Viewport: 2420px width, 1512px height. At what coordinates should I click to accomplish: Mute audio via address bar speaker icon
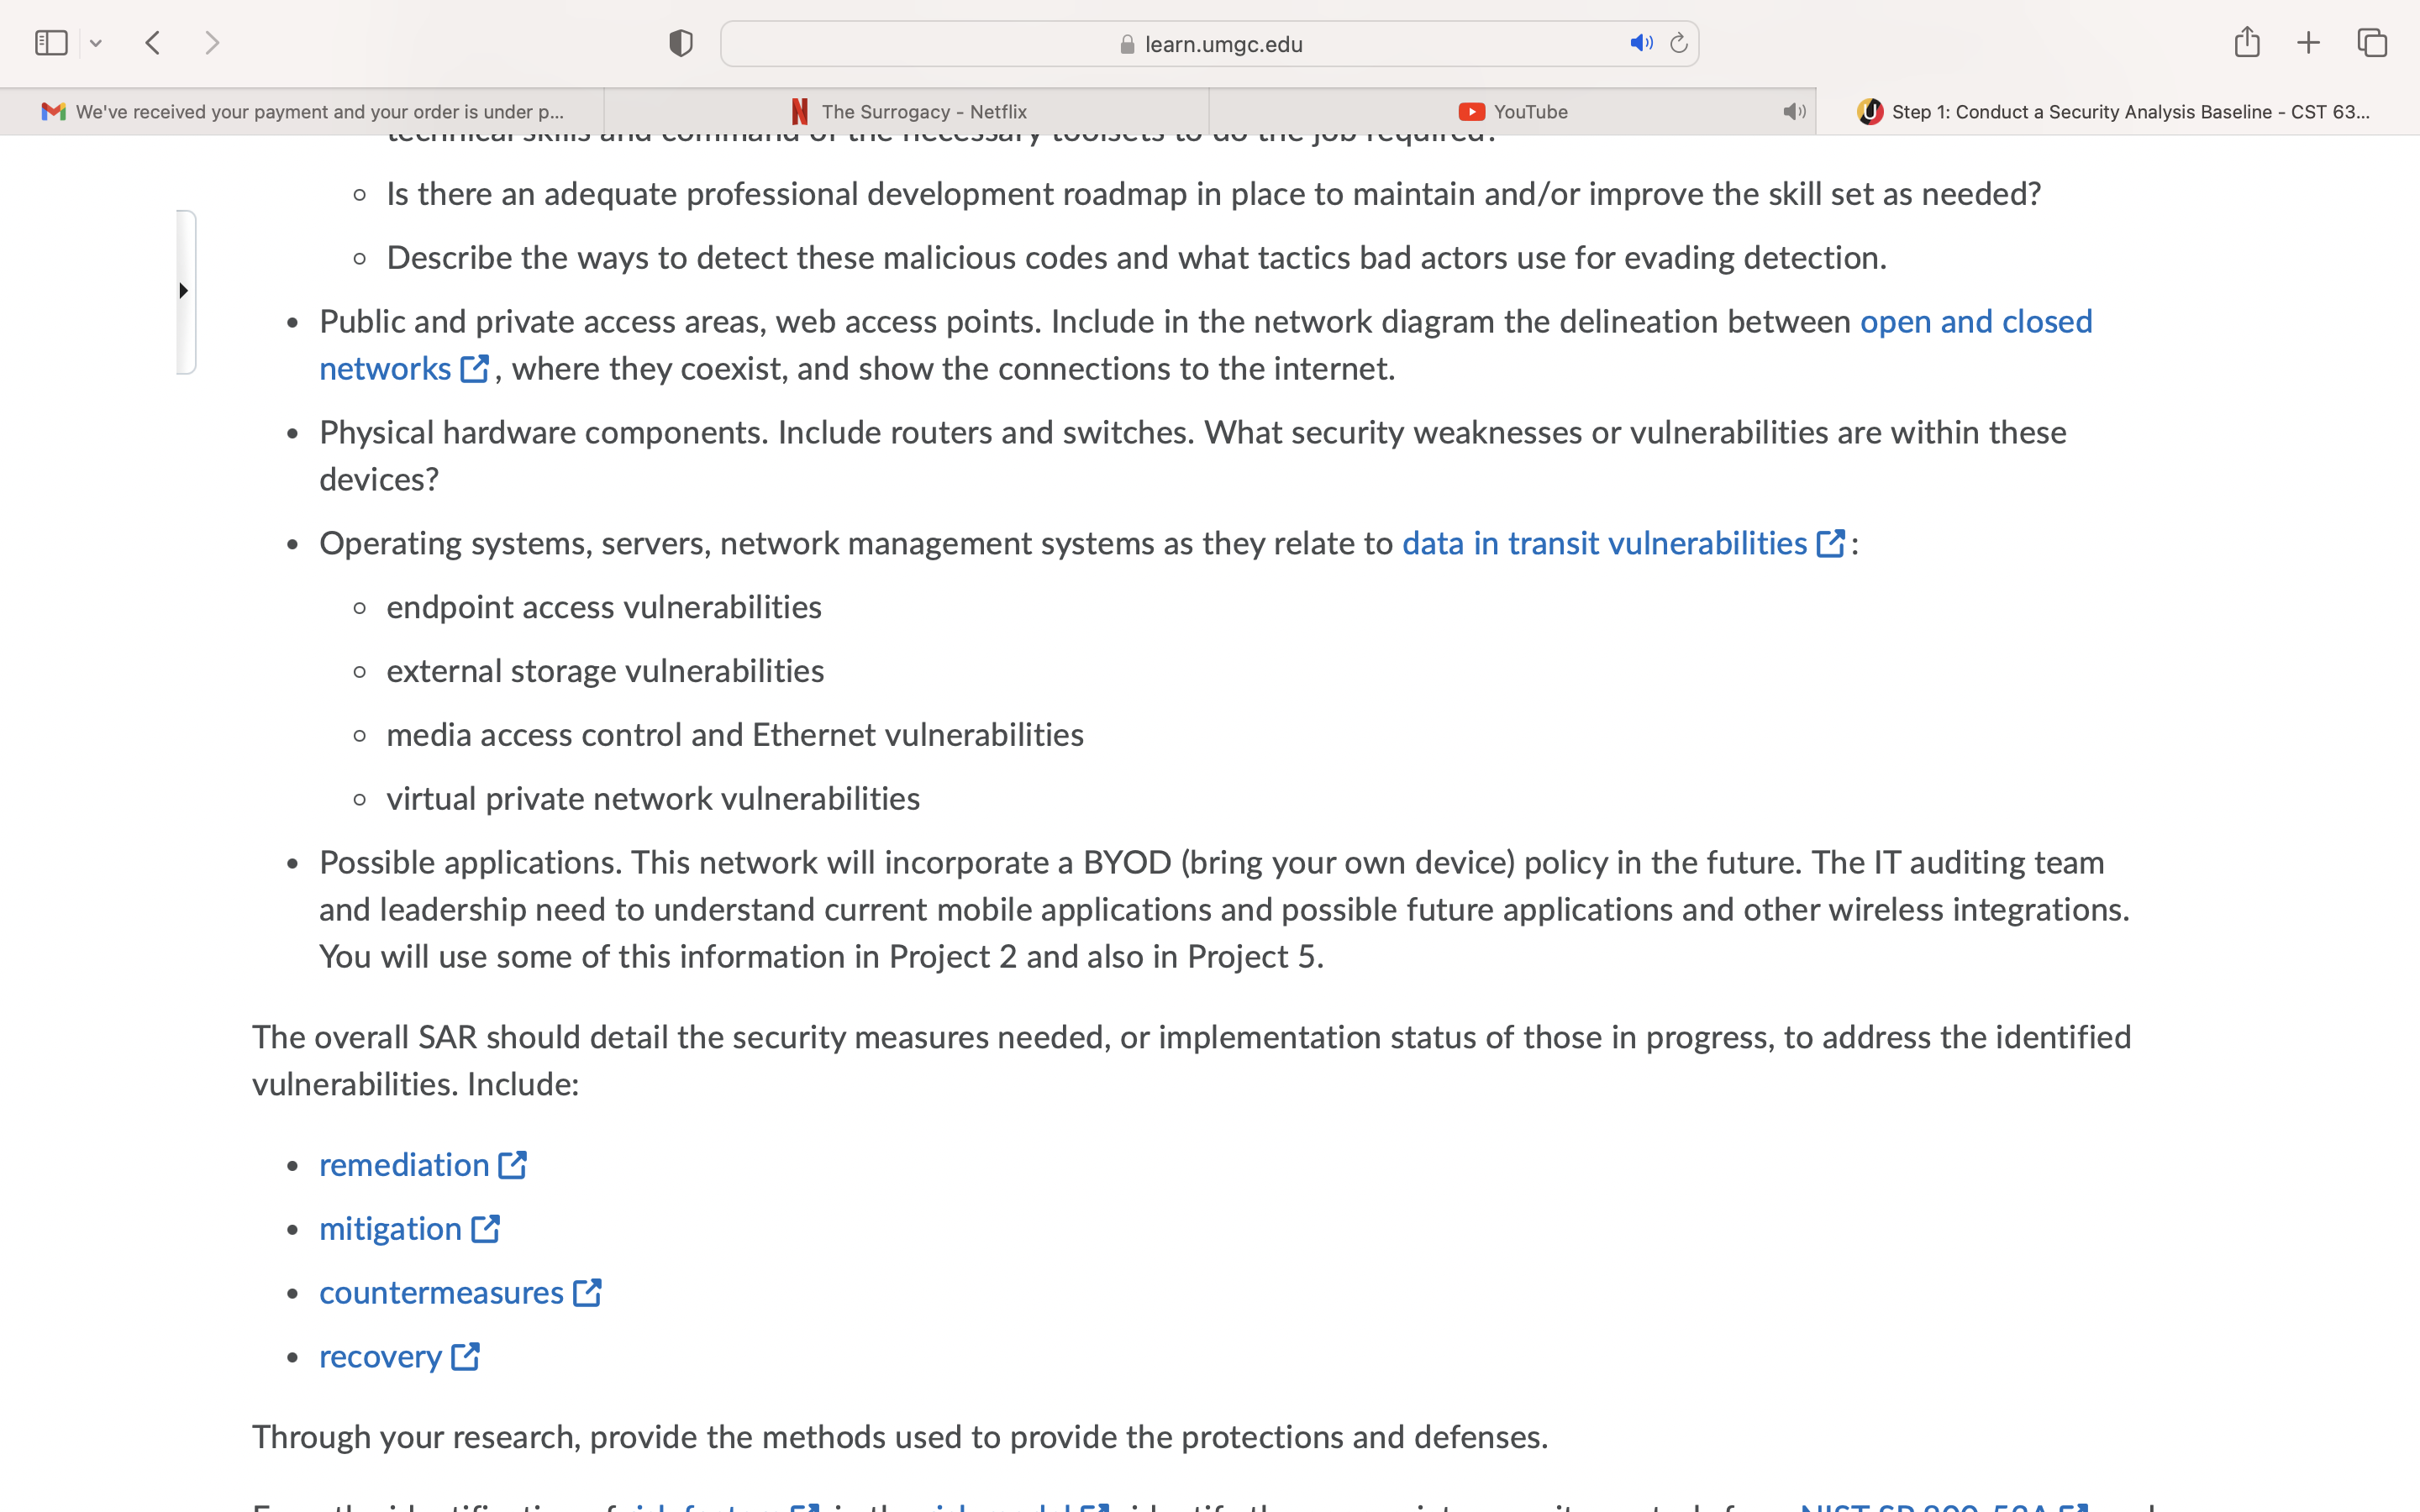coord(1641,43)
